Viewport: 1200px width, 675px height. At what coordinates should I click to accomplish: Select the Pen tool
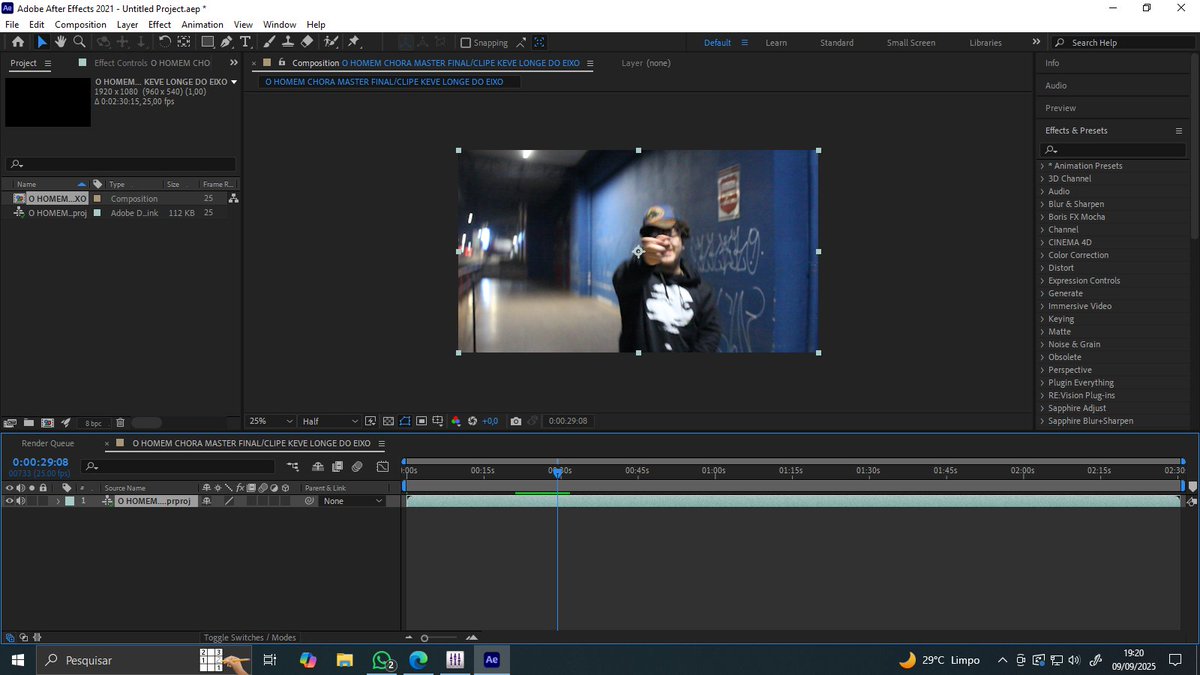click(227, 42)
